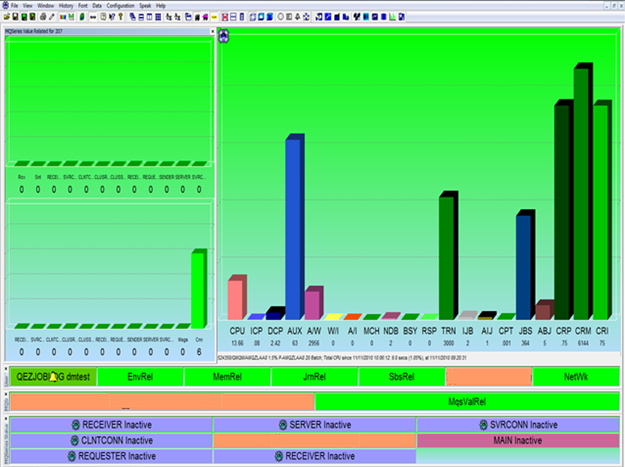Screen dimensions: 625x467
Task: Click the open folder icon in toolbar
Action: pyautogui.click(x=7, y=17)
